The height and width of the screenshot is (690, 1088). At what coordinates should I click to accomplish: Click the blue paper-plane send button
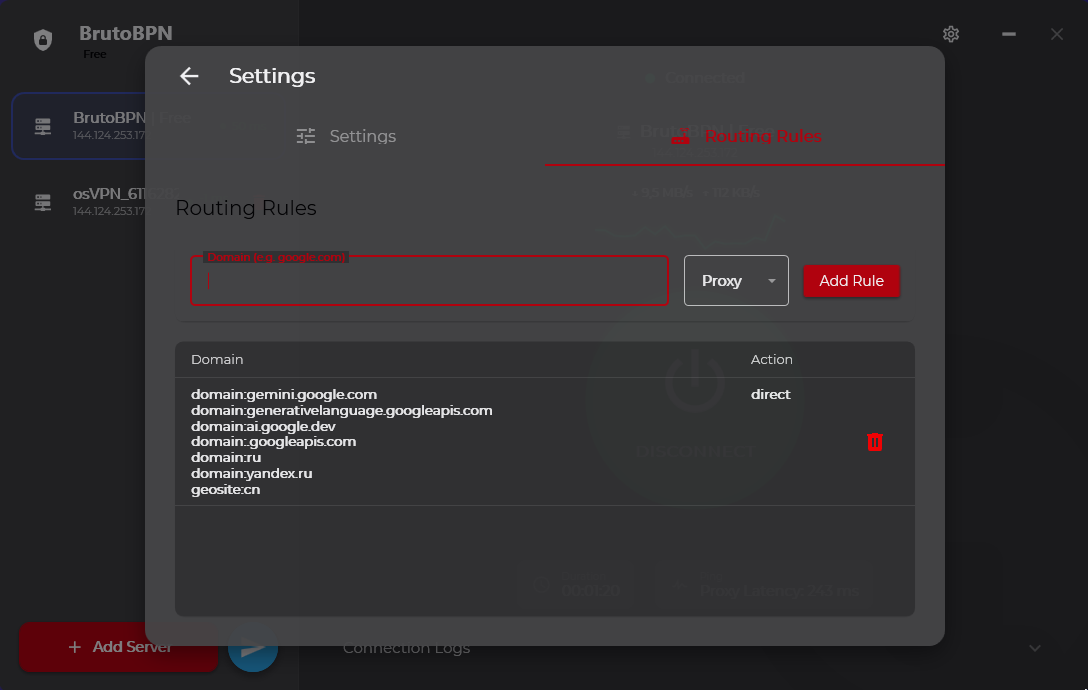pyautogui.click(x=253, y=648)
